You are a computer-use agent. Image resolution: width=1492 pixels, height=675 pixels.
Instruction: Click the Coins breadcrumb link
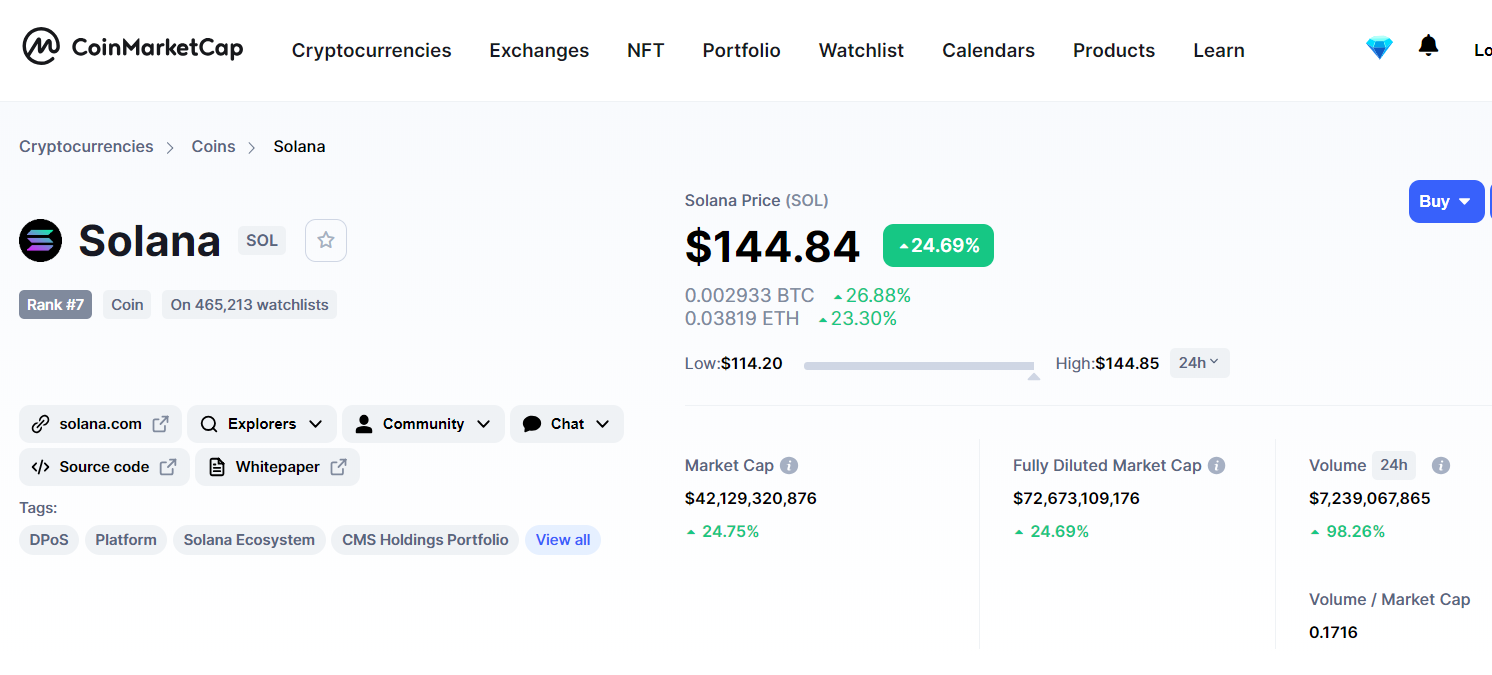point(214,146)
